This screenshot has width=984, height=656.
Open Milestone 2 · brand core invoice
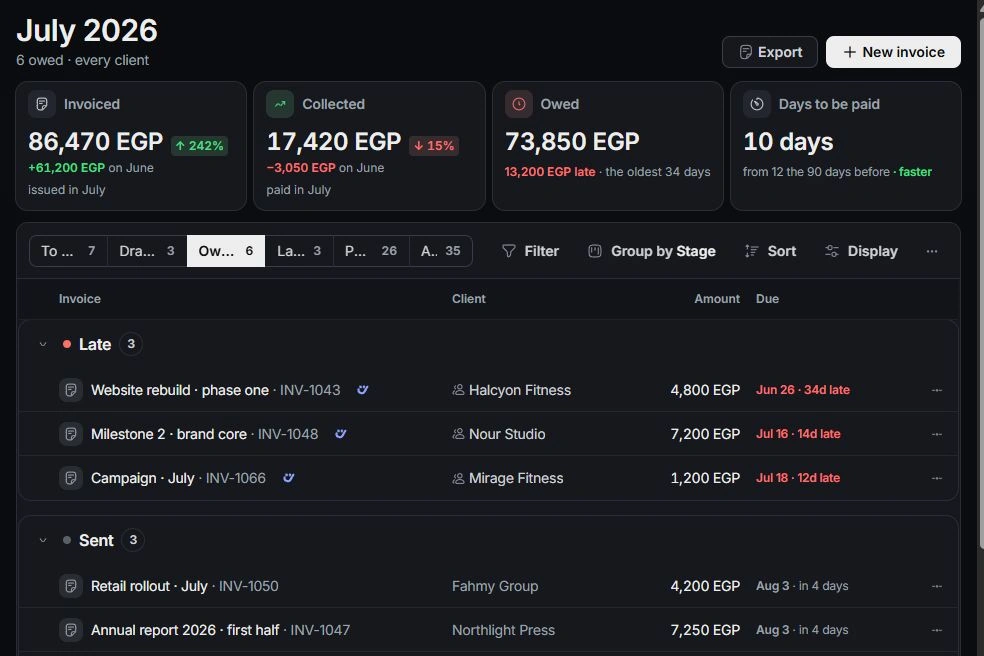pos(169,434)
